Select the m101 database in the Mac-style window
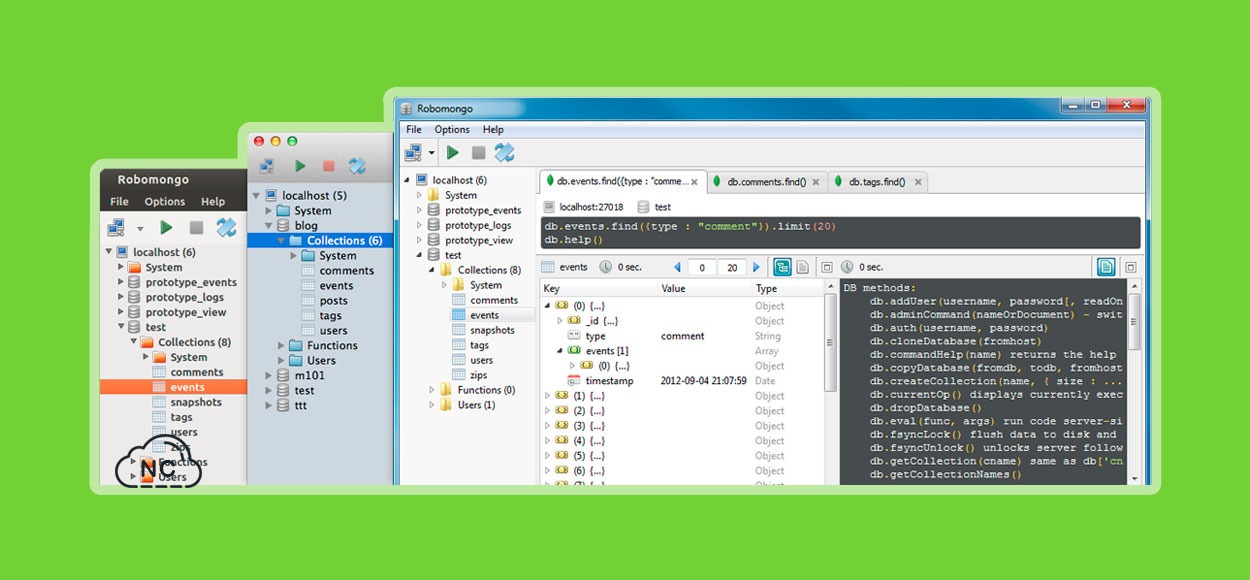The width and height of the screenshot is (1250, 580). tap(308, 375)
